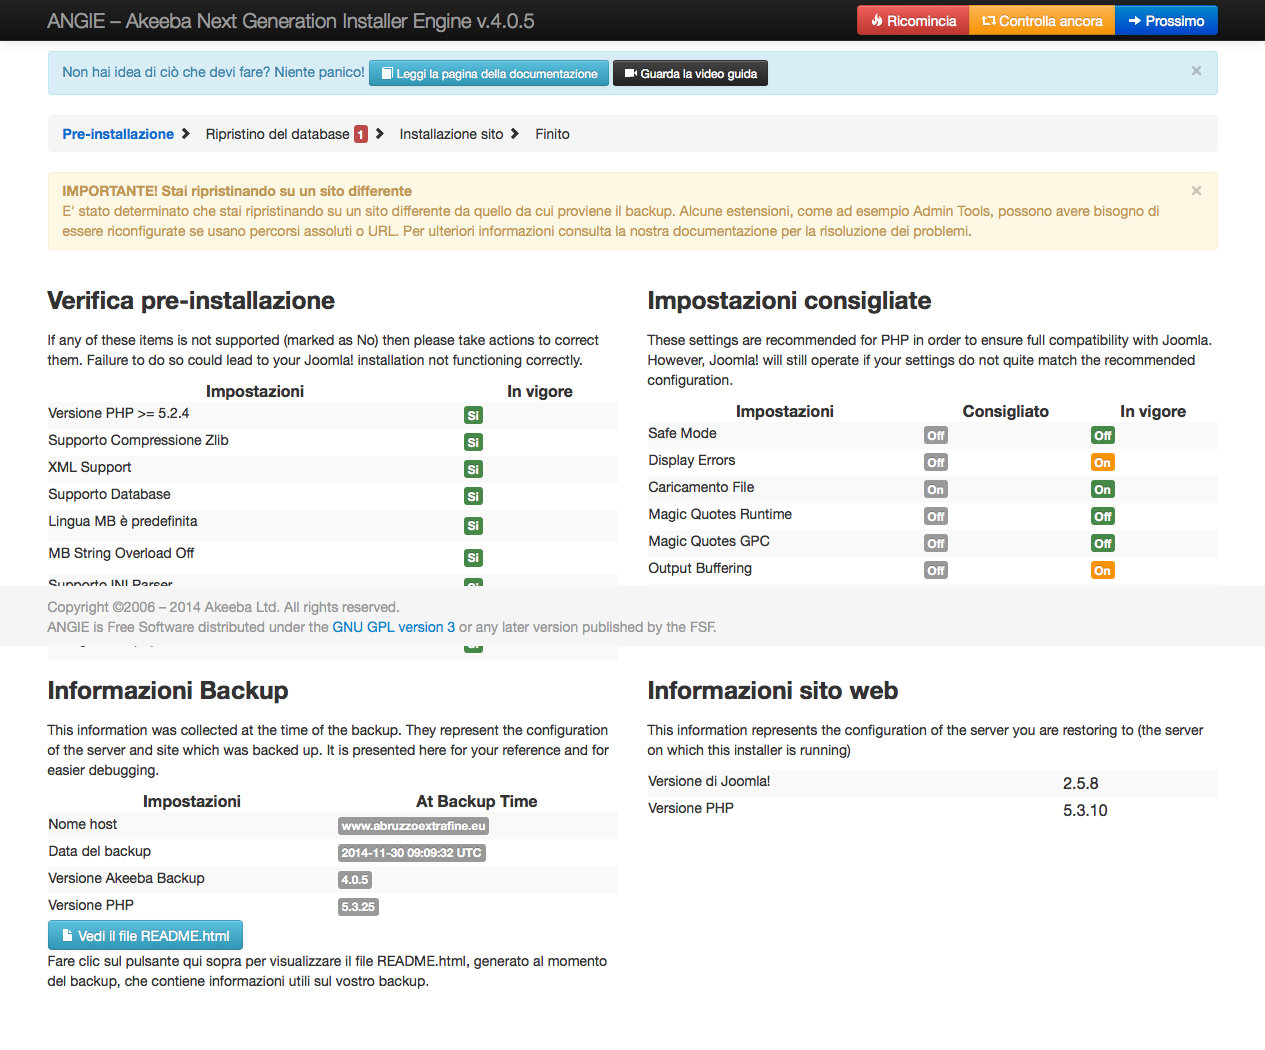This screenshot has height=1050, width=1265.
Task: Click Si badge for Lingua MB è predefinita
Action: point(473,525)
